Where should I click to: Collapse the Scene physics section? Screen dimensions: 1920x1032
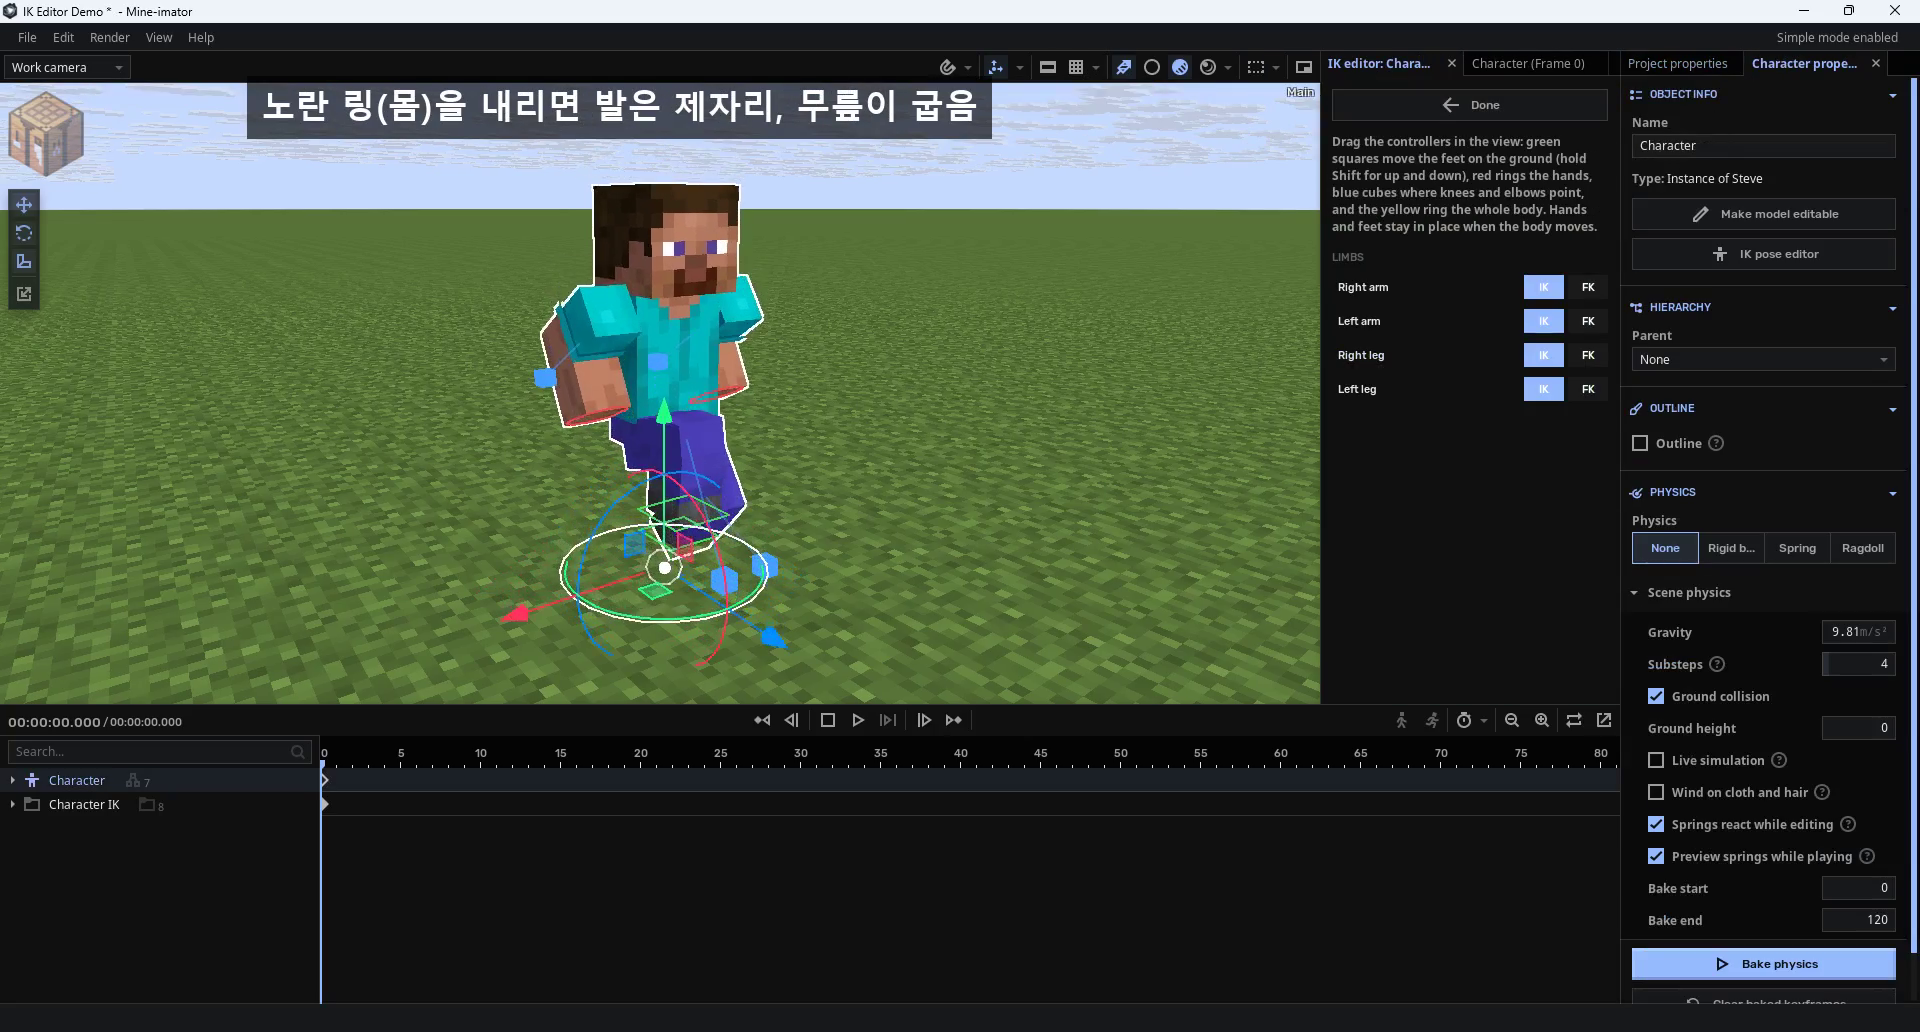pyautogui.click(x=1634, y=593)
